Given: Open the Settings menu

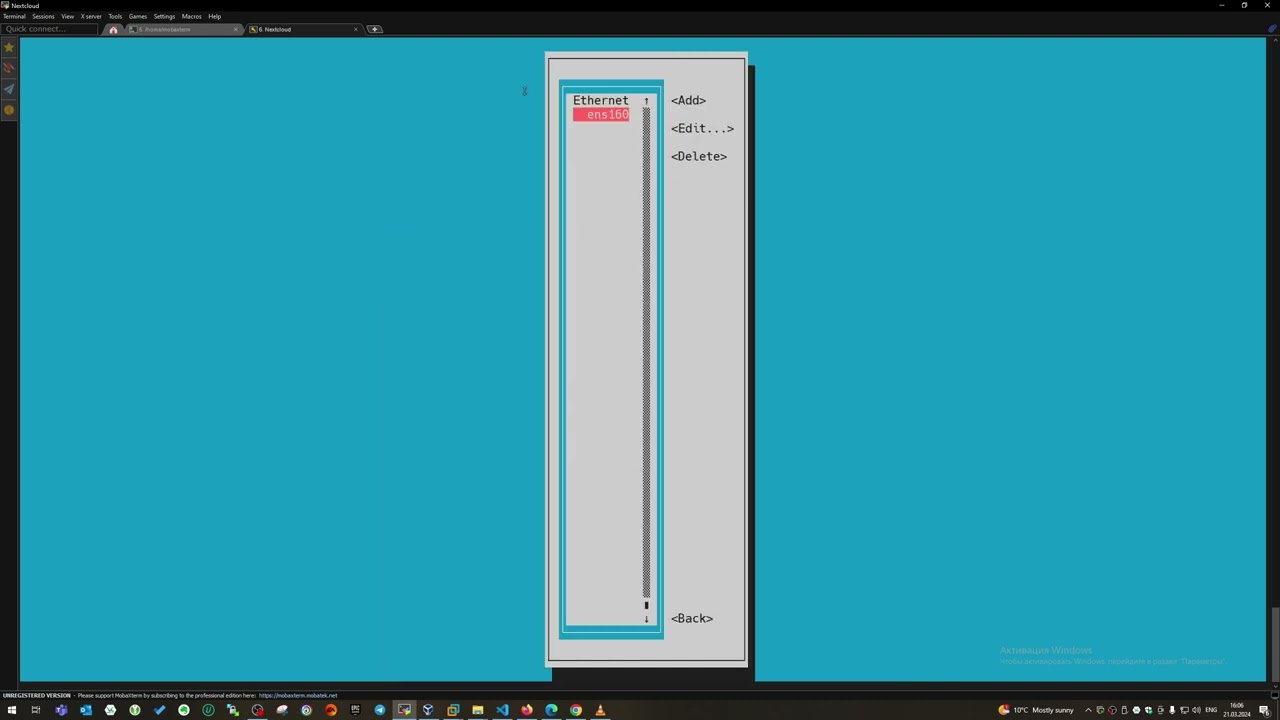Looking at the screenshot, I should 164,16.
